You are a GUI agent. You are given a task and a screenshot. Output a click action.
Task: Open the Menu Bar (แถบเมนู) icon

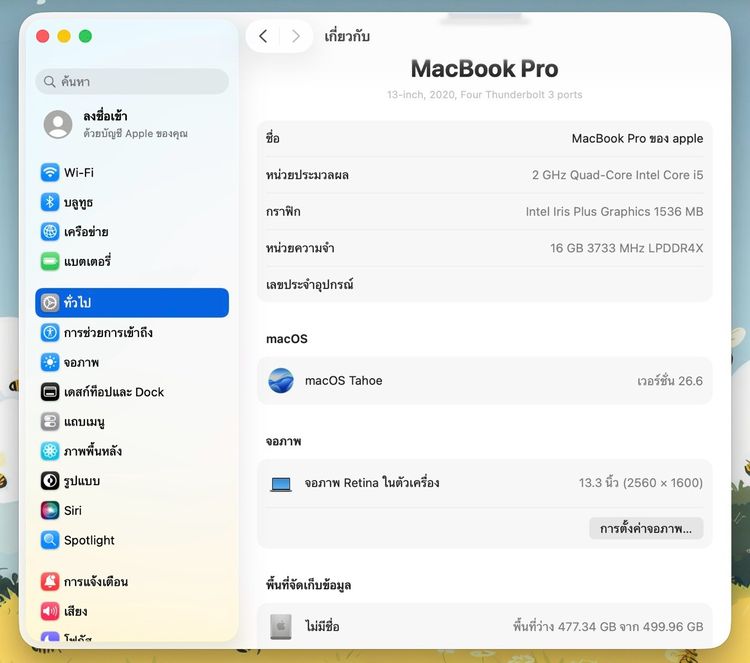coord(50,421)
